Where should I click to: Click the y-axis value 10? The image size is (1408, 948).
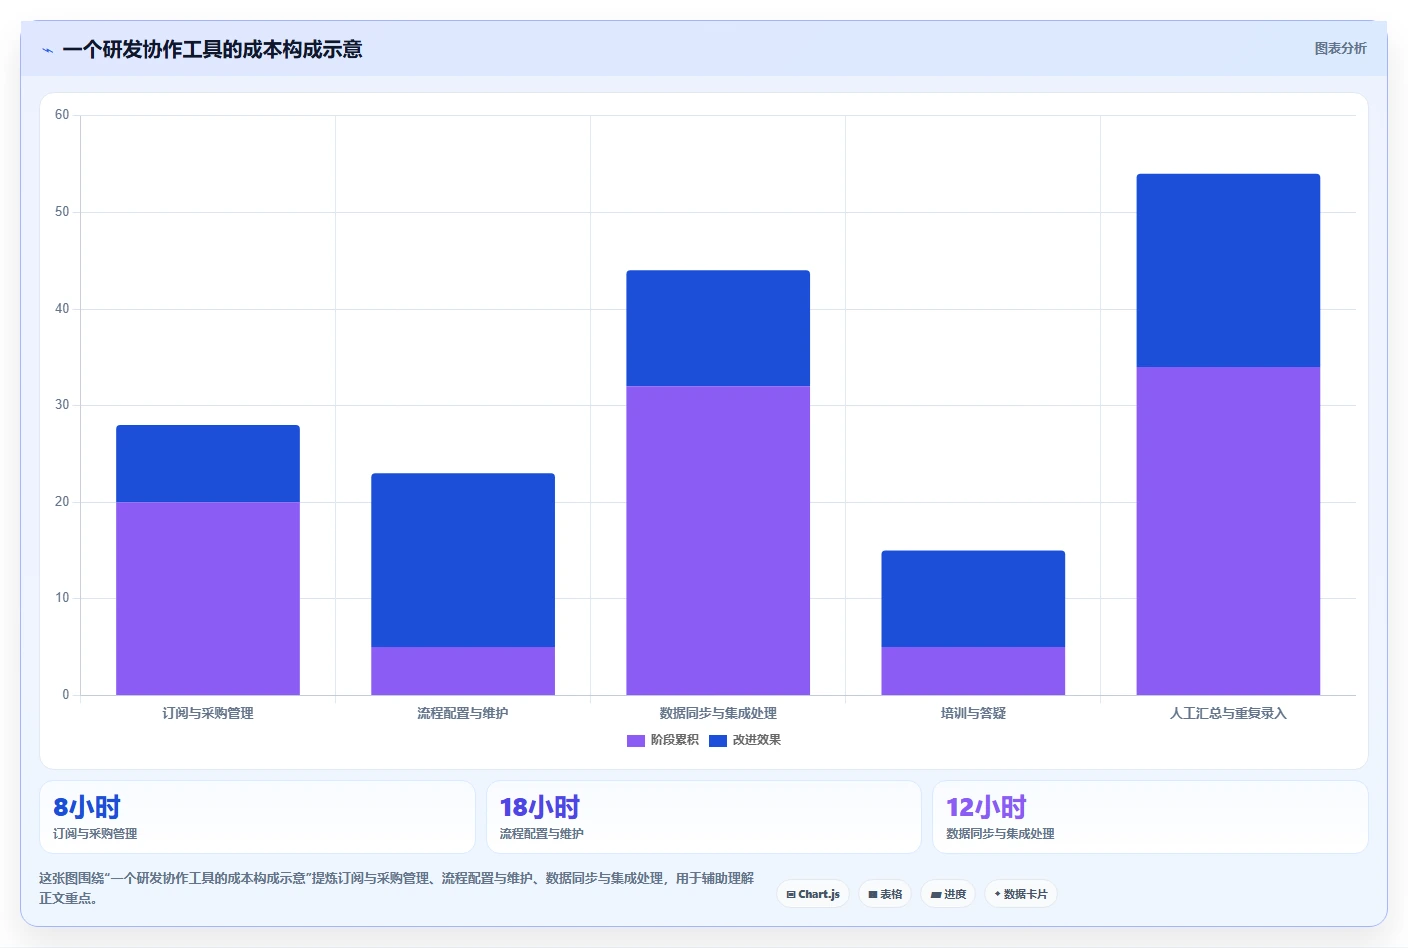[x=62, y=598]
